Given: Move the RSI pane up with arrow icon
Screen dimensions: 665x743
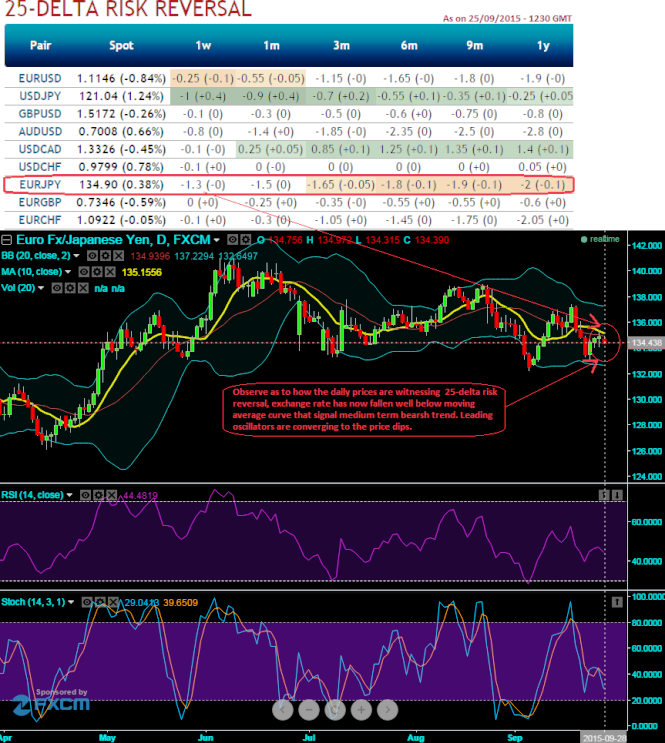Looking at the screenshot, I should click(x=604, y=495).
